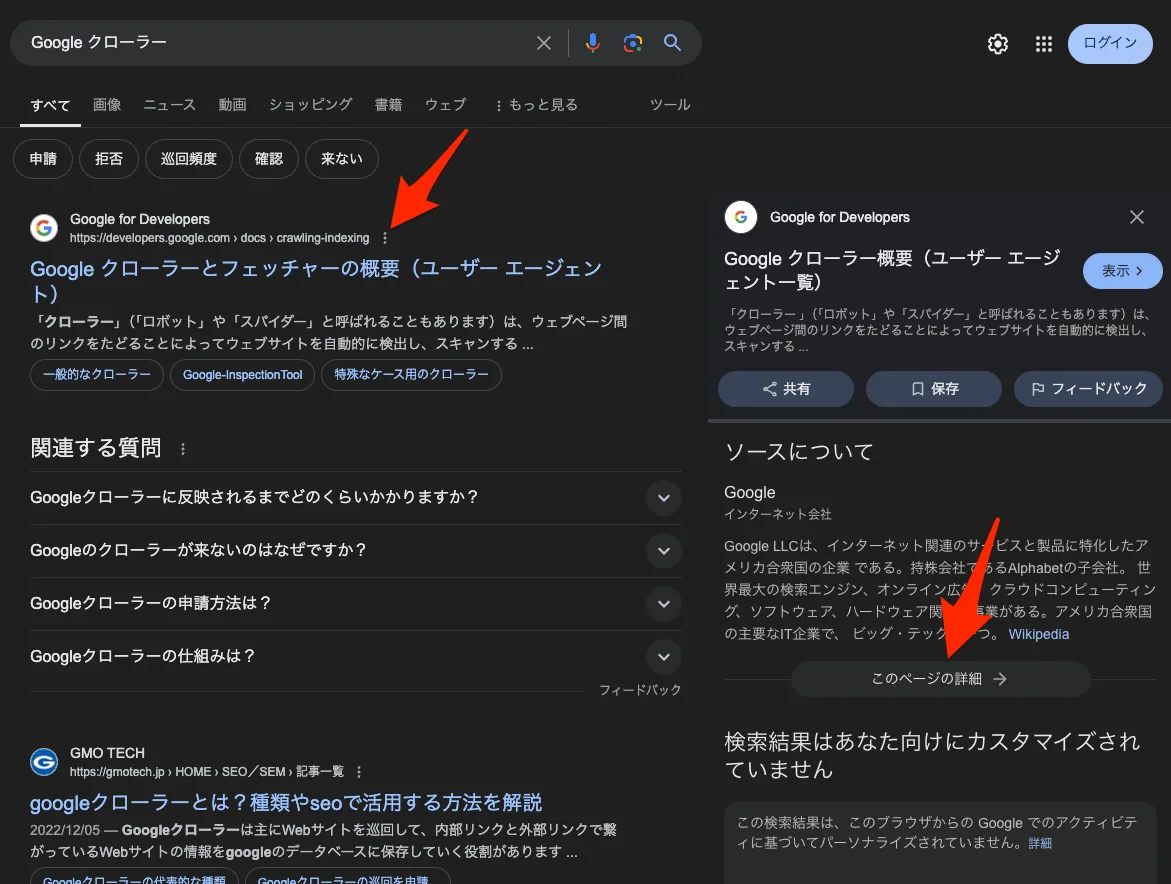
Task: Click Google for Developers site name in result
Action: (x=140, y=220)
